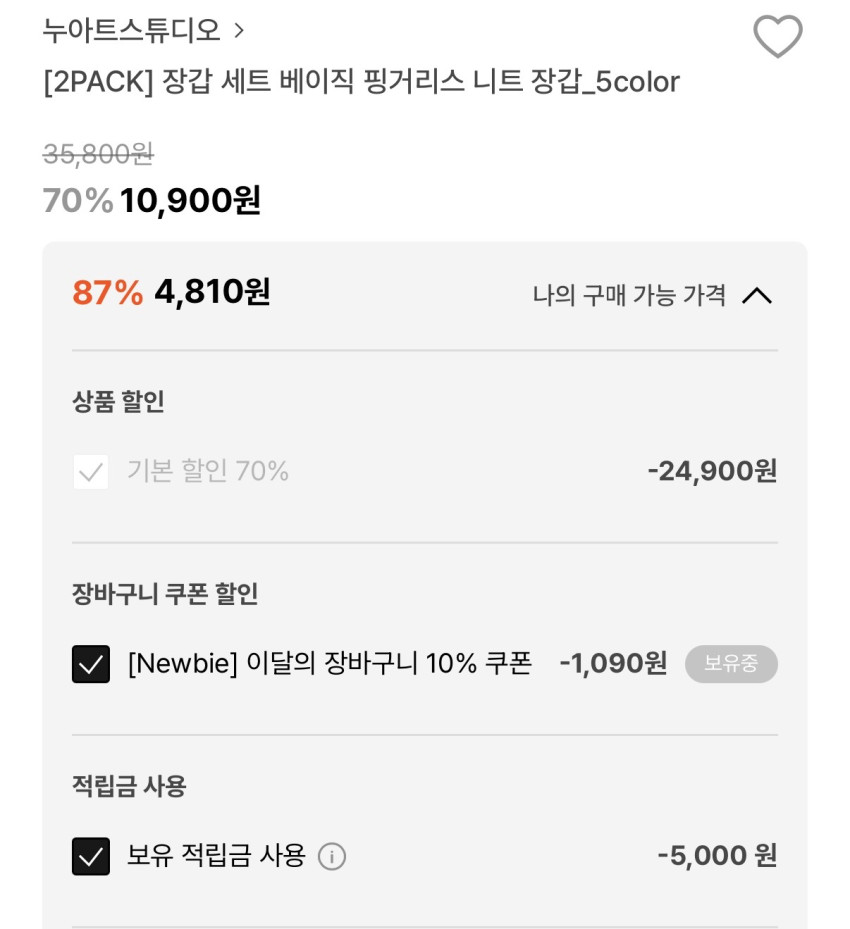Tap the 10,900원 sale price
Screen dimensions: 850x929
point(190,201)
